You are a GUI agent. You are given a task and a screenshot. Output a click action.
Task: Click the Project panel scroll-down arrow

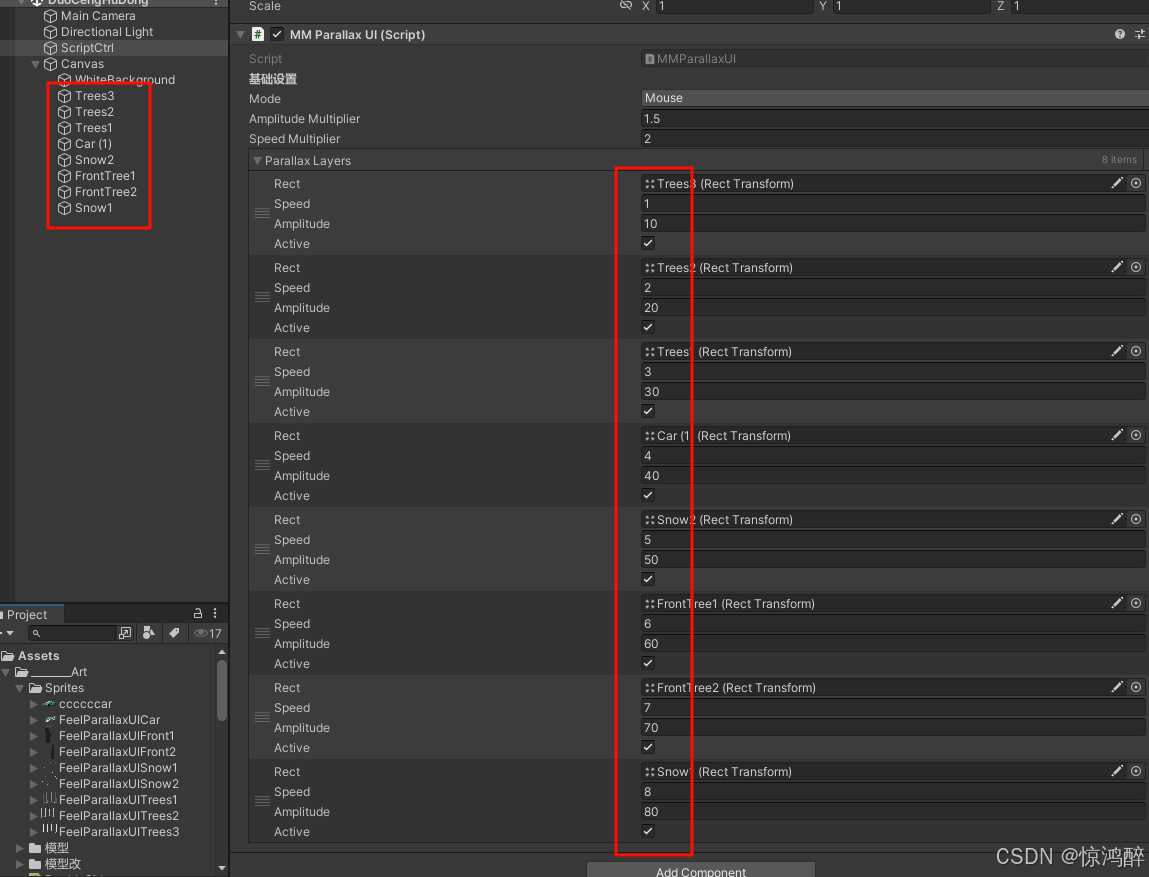[222, 868]
